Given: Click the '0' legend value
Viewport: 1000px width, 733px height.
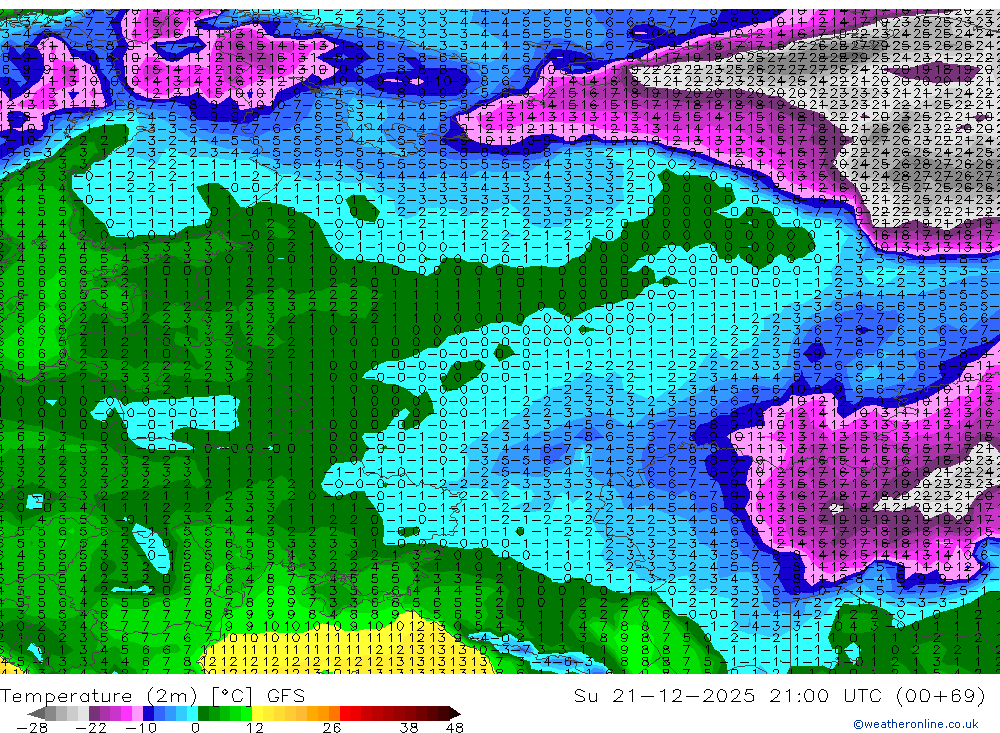Looking at the screenshot, I should point(195,728).
